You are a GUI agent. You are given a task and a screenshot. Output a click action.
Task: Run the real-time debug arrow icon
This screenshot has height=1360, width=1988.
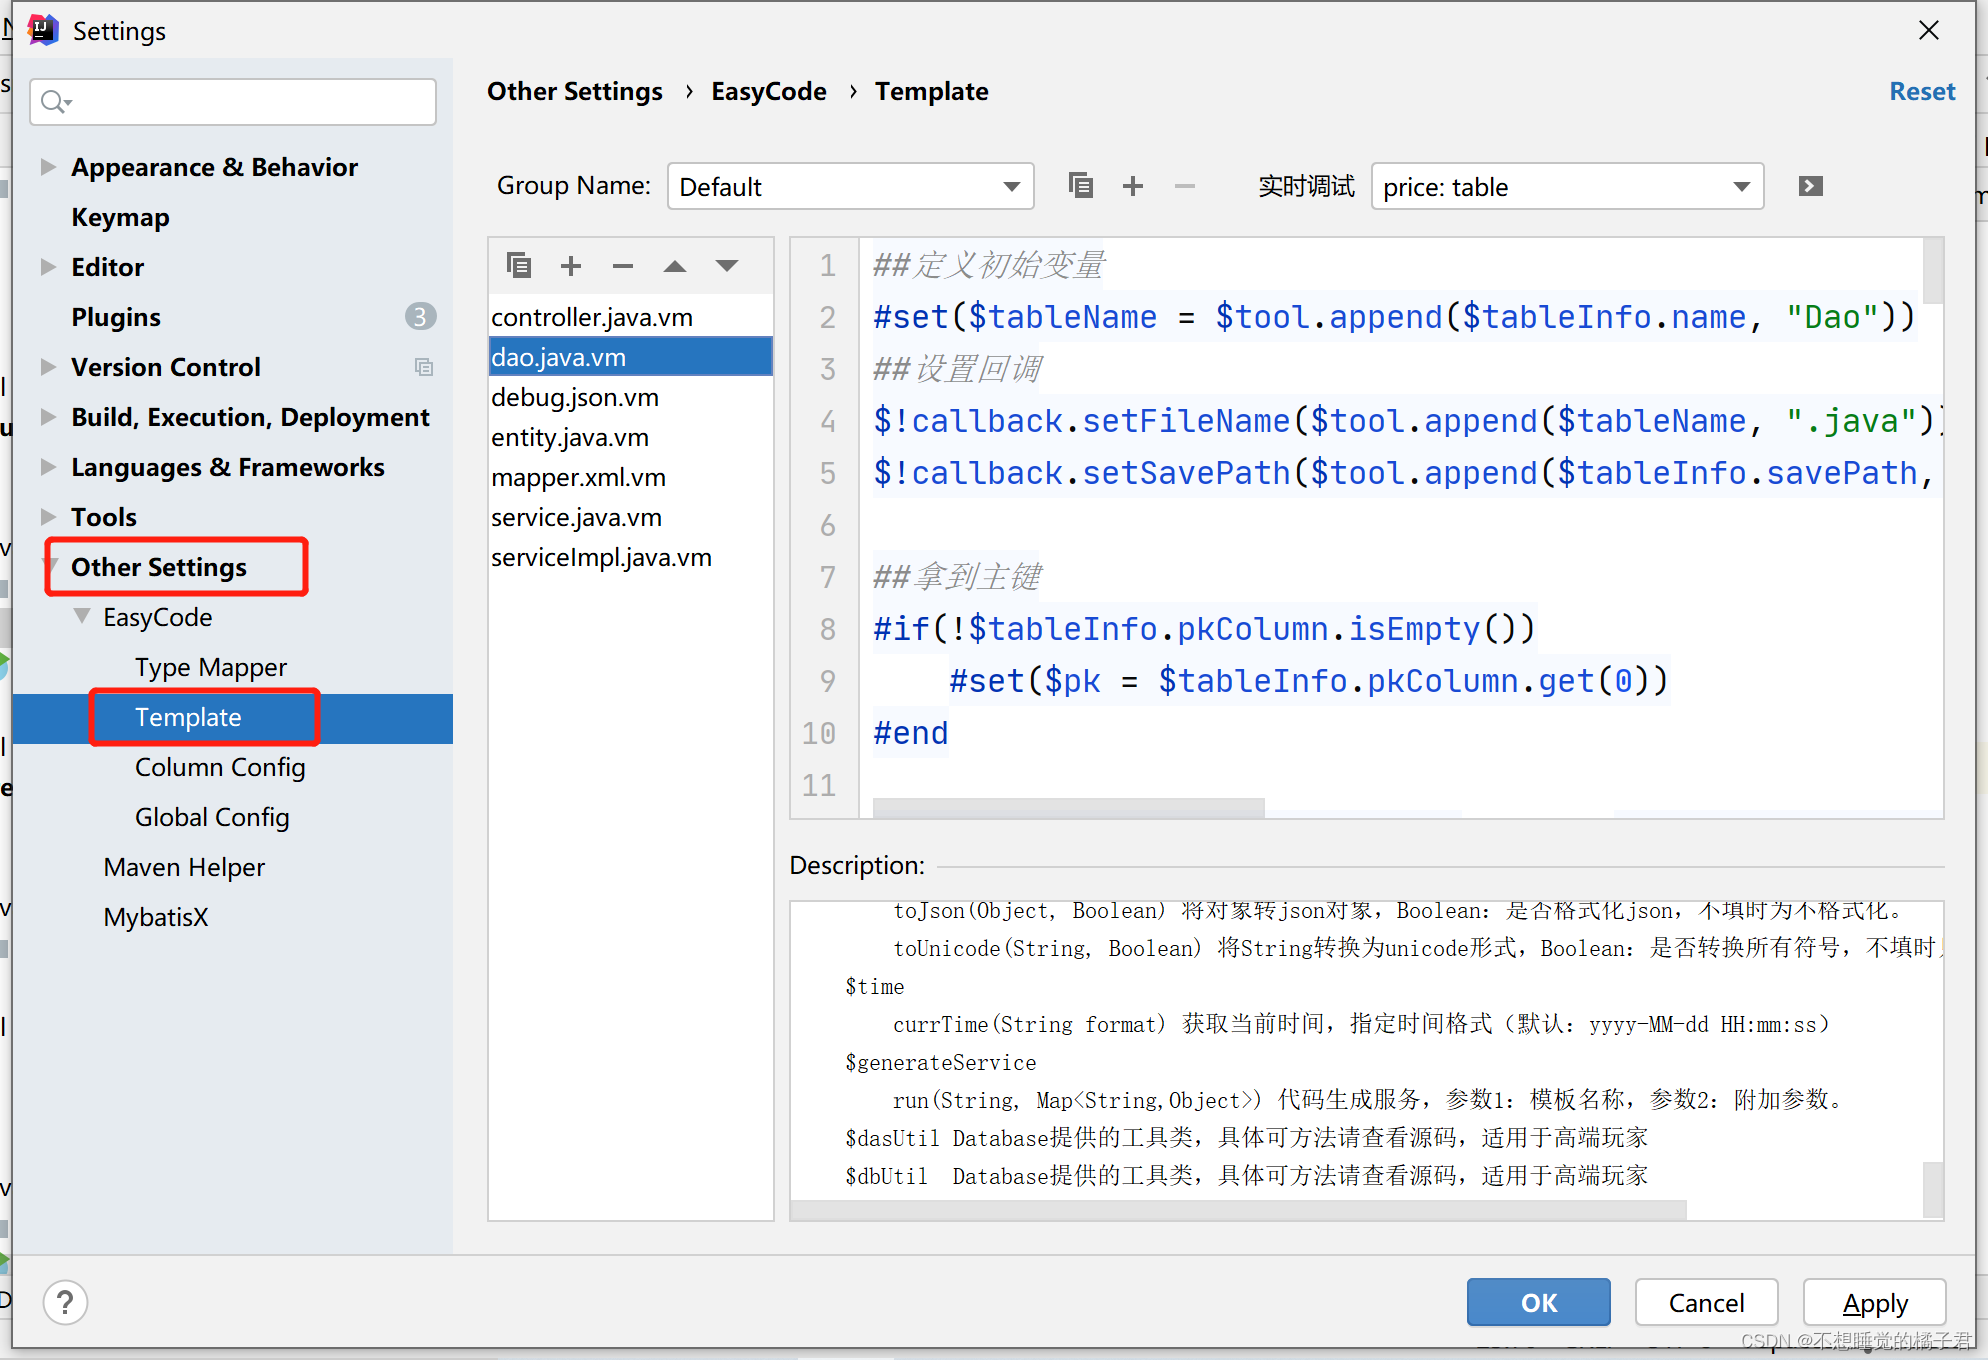click(1810, 186)
